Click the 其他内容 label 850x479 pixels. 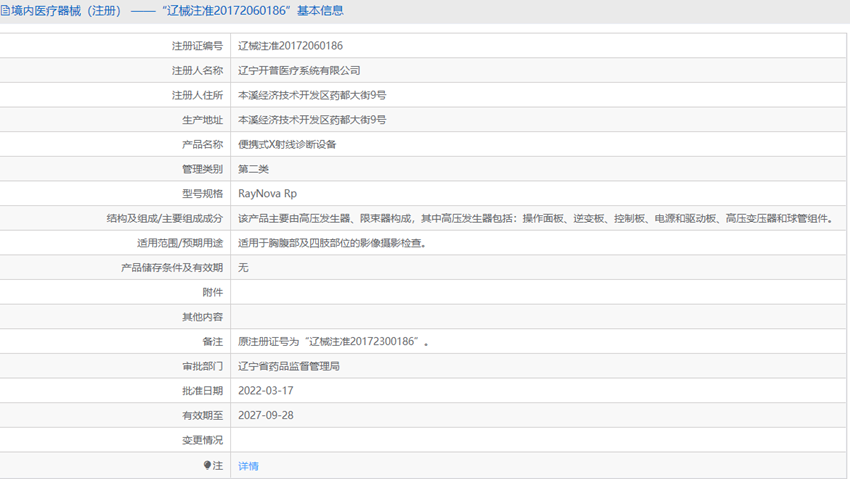(x=203, y=317)
